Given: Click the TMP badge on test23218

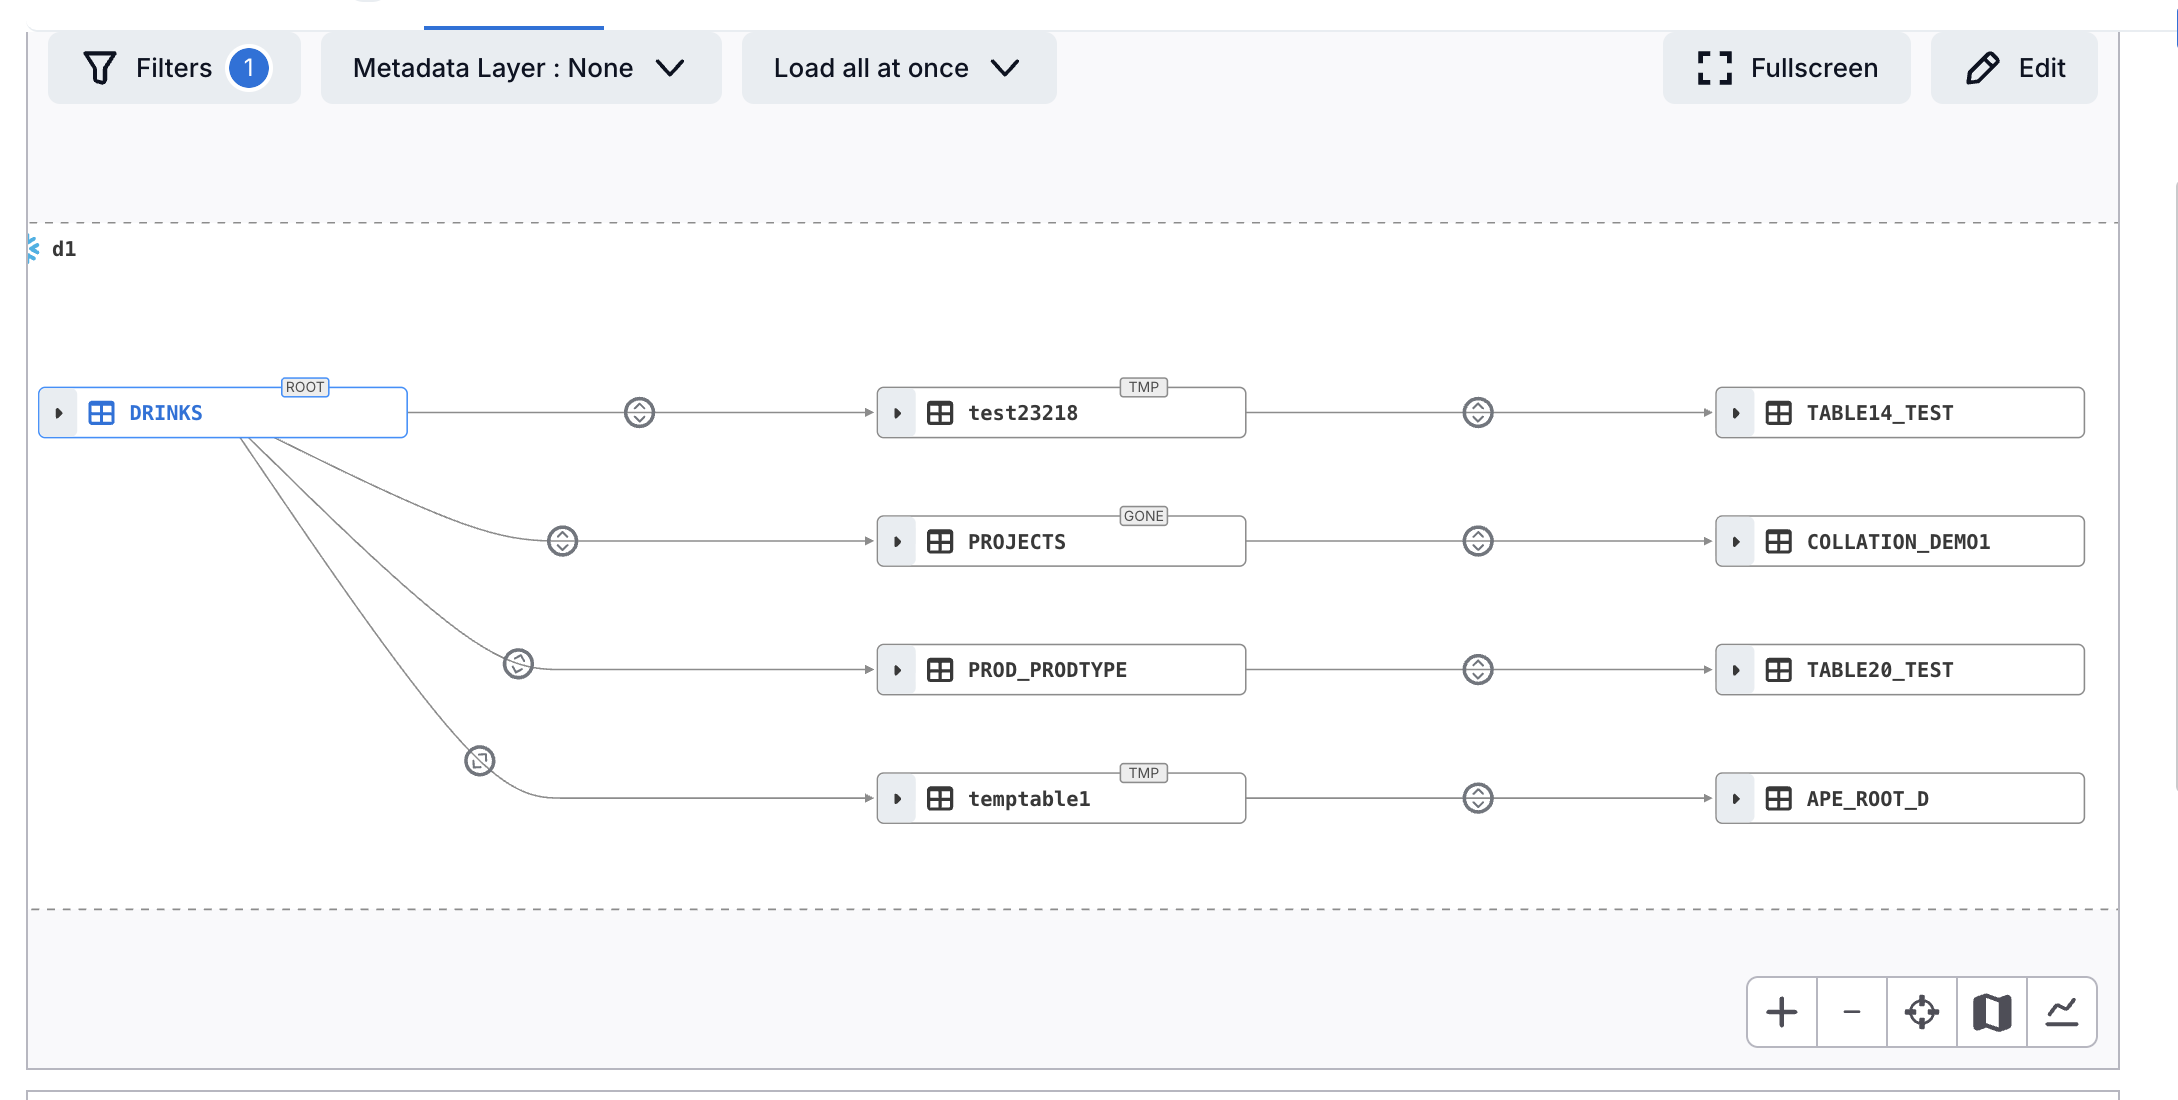Looking at the screenshot, I should (1144, 387).
